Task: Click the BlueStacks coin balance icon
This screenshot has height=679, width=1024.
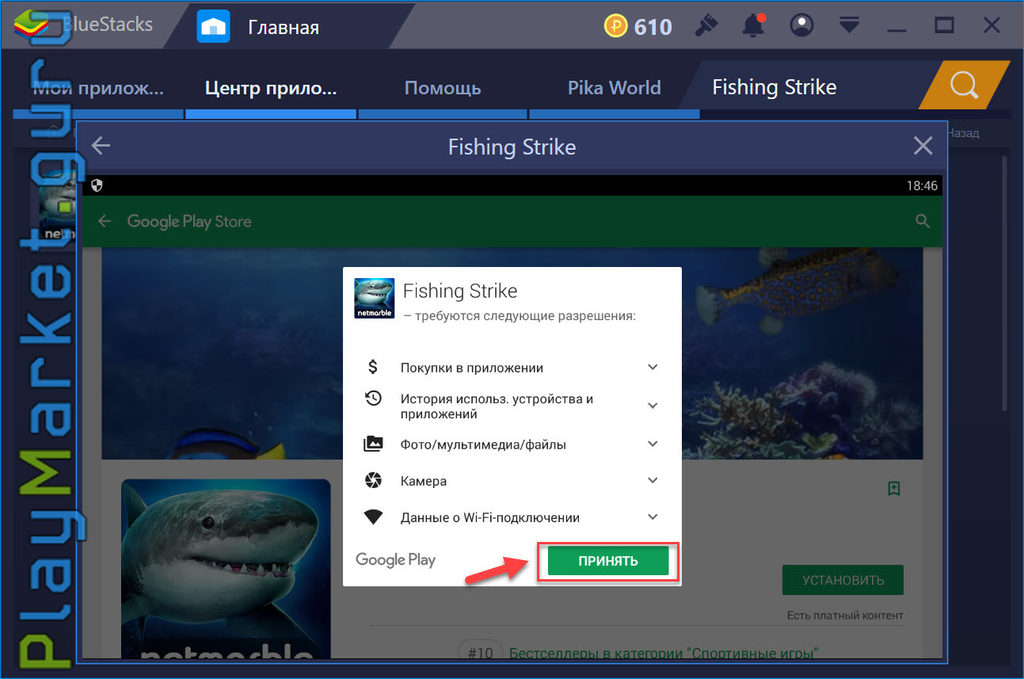Action: pos(615,26)
